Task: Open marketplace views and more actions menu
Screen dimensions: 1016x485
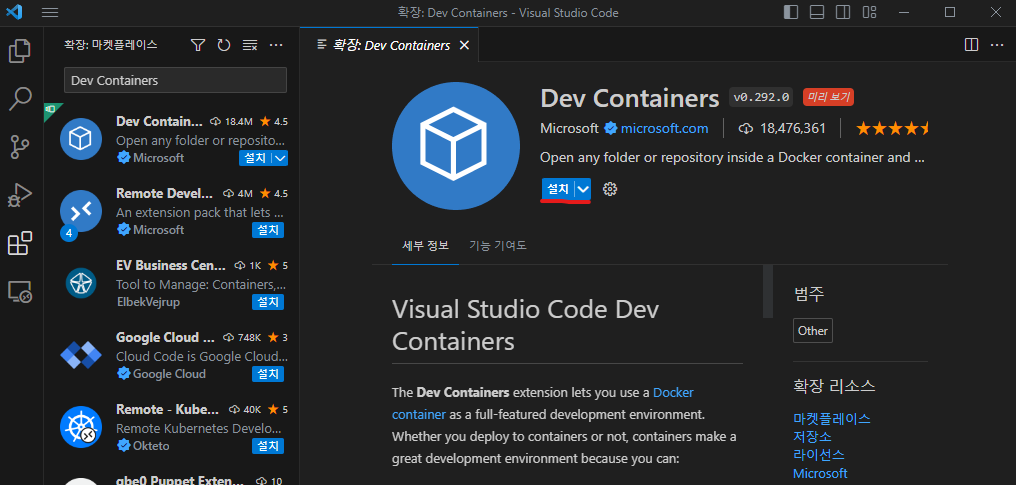Action: point(276,45)
